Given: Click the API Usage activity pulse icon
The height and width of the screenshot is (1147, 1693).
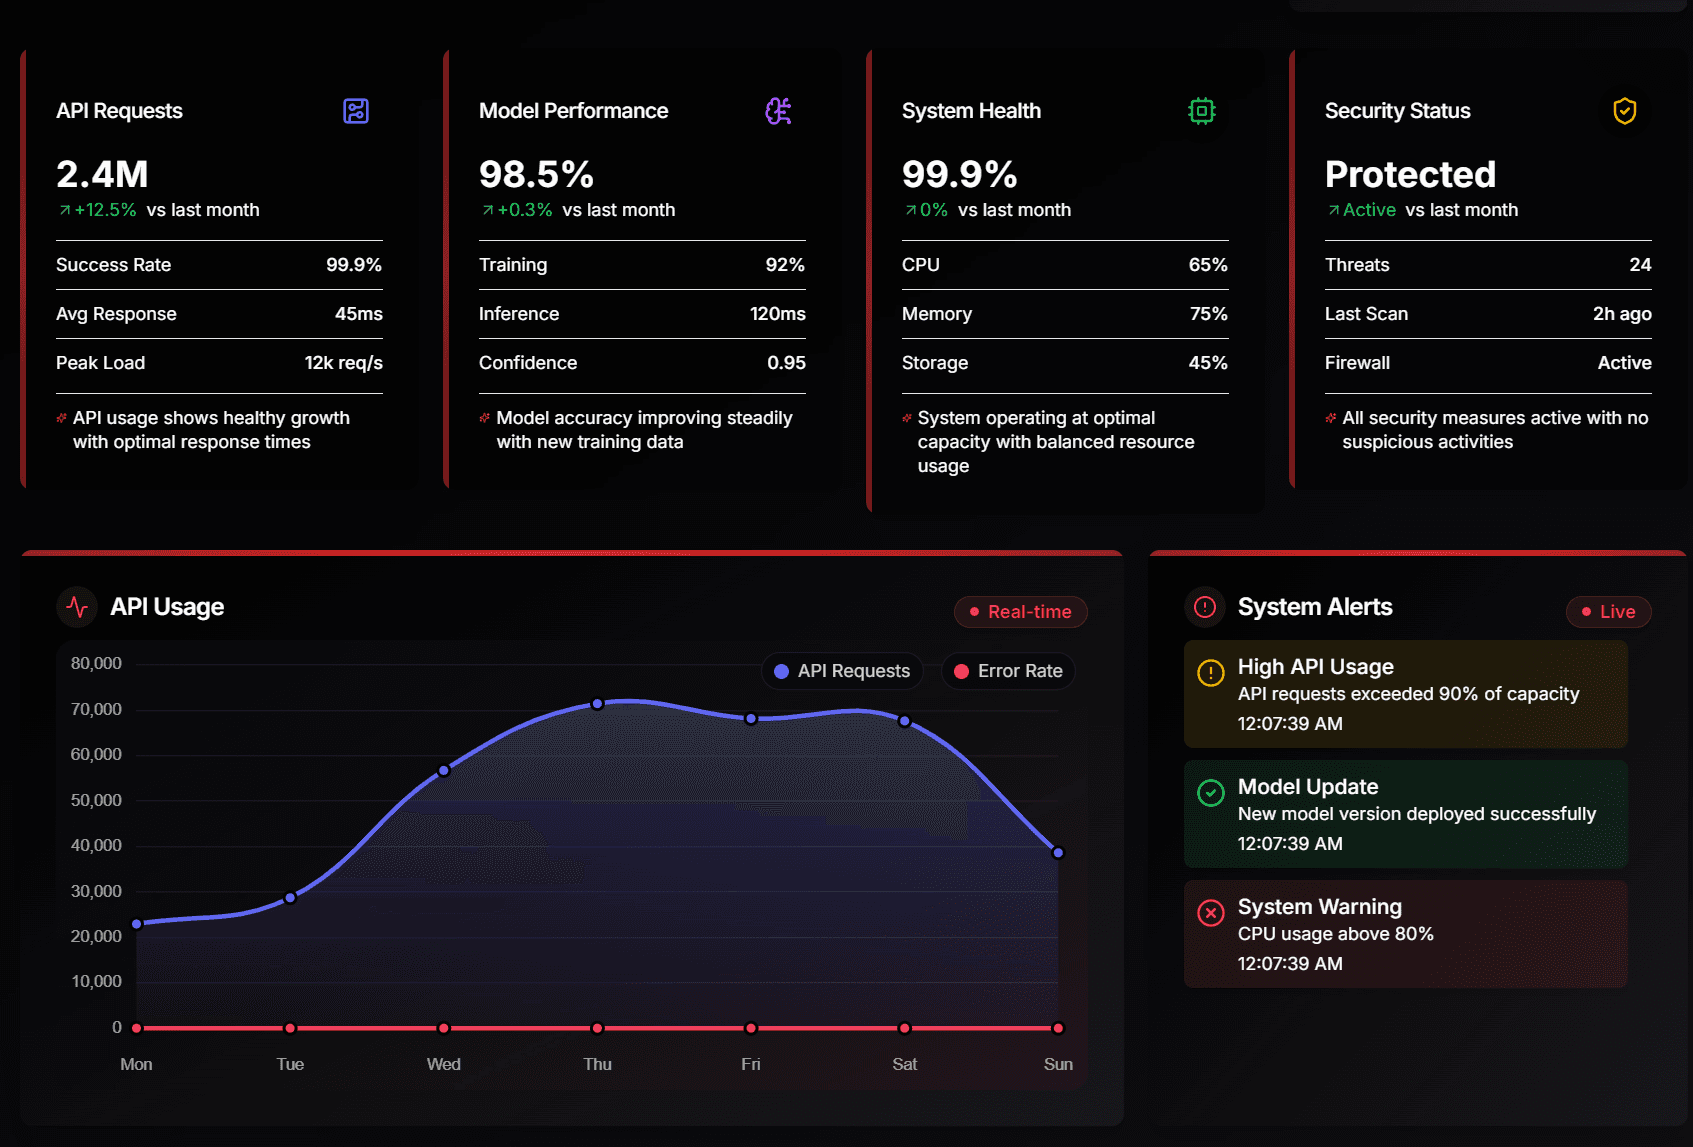Looking at the screenshot, I should point(76,607).
